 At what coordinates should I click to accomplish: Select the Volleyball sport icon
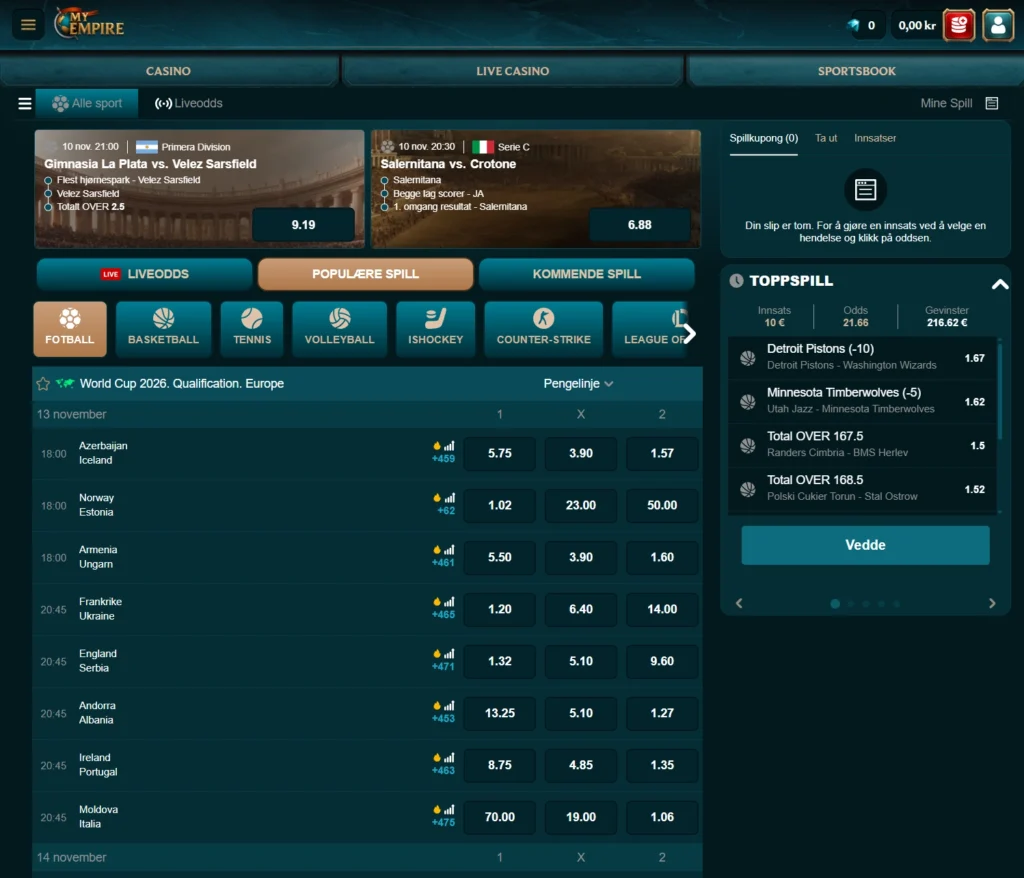(x=339, y=328)
